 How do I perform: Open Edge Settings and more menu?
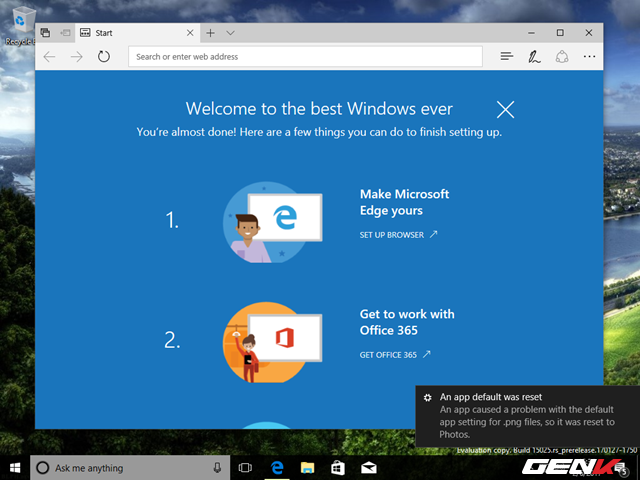click(x=589, y=56)
